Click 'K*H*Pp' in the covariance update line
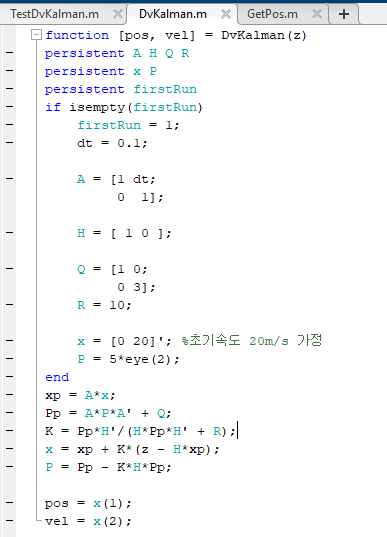Screen dimensions: 387x537 click(x=141, y=467)
